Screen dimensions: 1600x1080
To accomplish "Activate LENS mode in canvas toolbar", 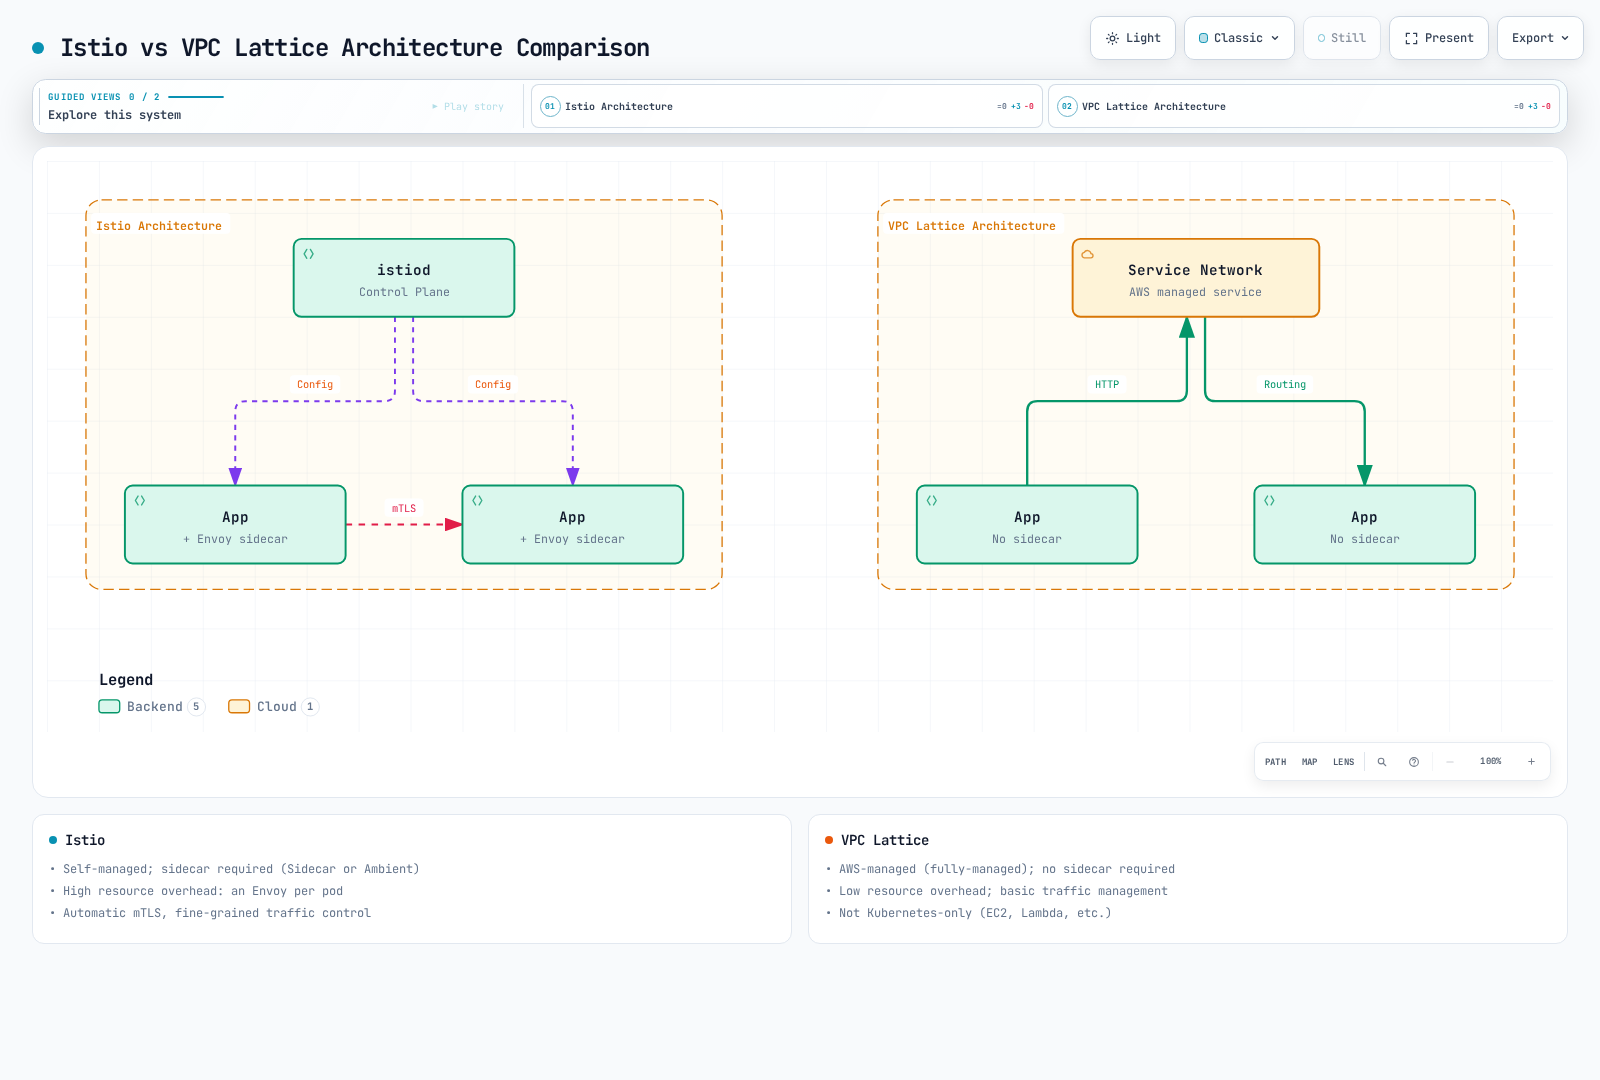I will pyautogui.click(x=1344, y=762).
